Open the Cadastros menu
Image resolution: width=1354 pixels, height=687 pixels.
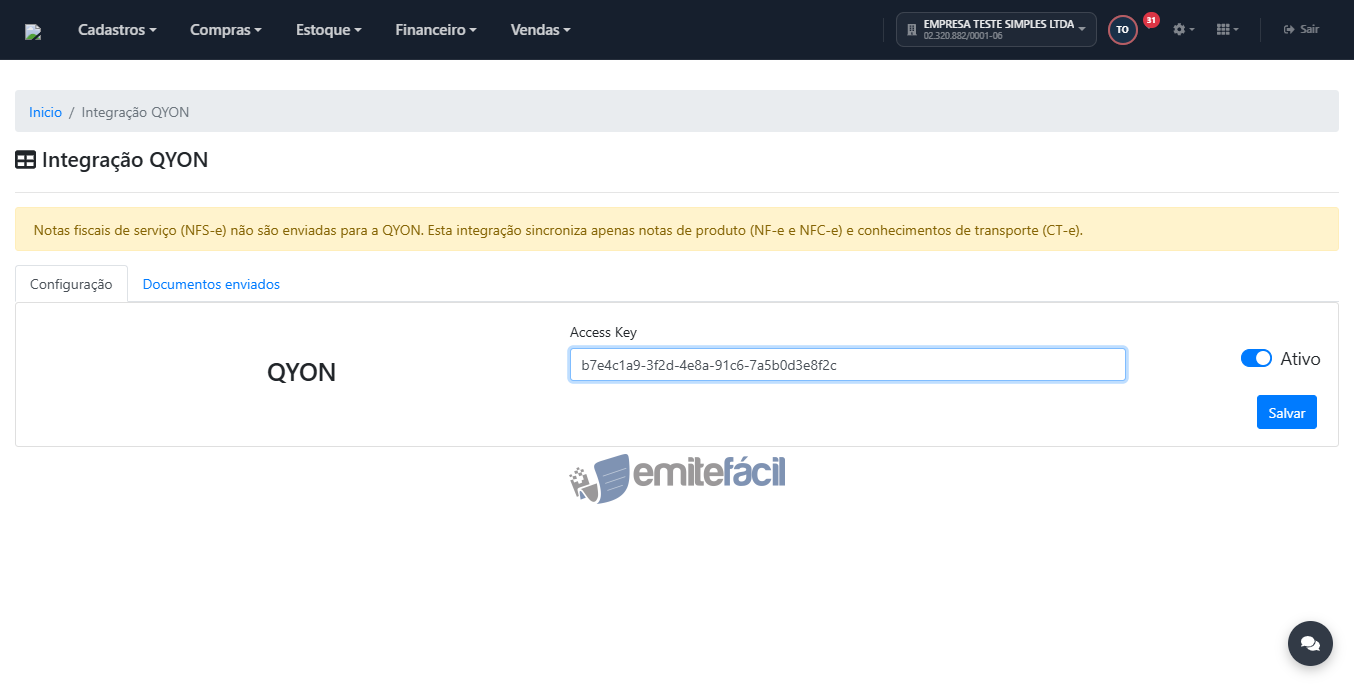[x=117, y=30]
